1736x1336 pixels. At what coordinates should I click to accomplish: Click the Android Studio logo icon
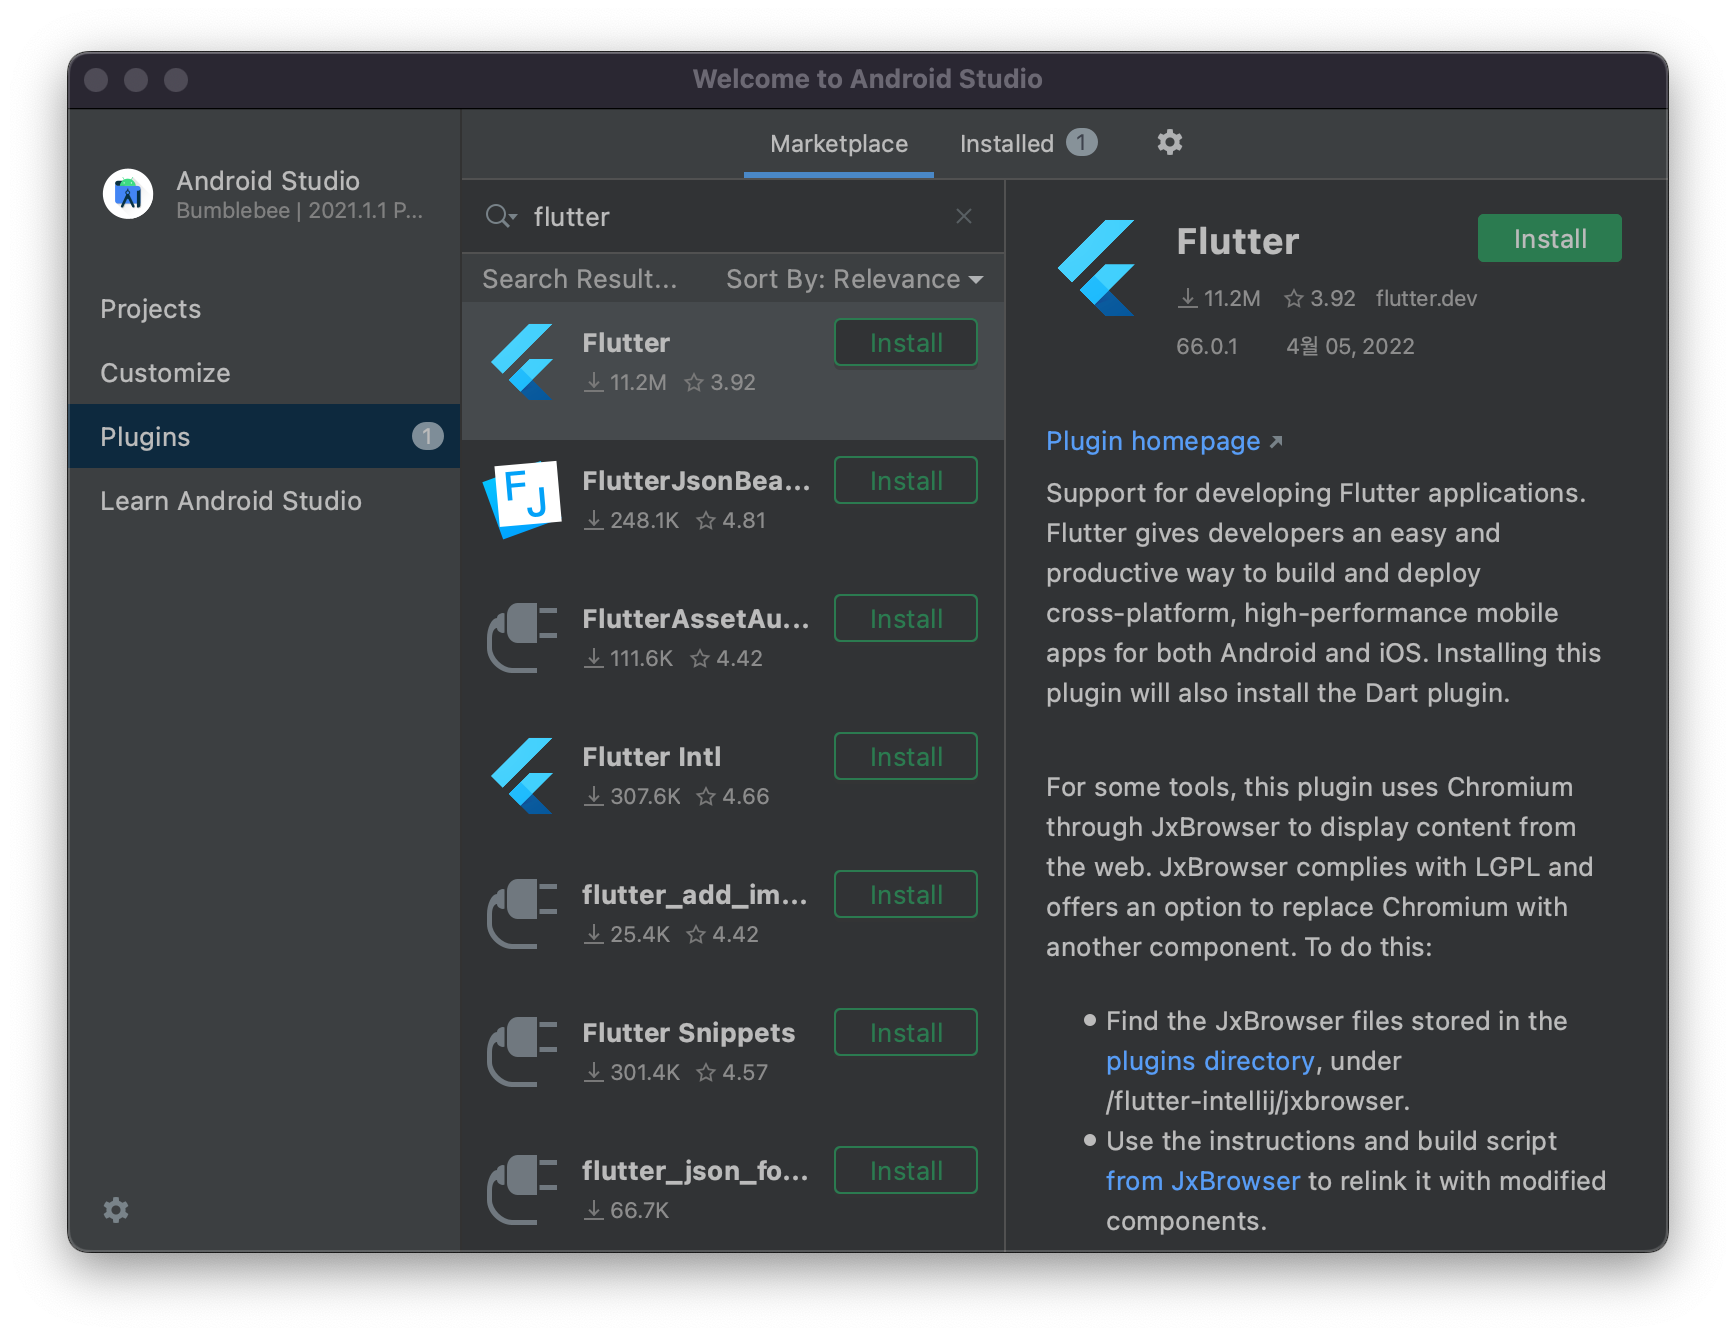[128, 193]
